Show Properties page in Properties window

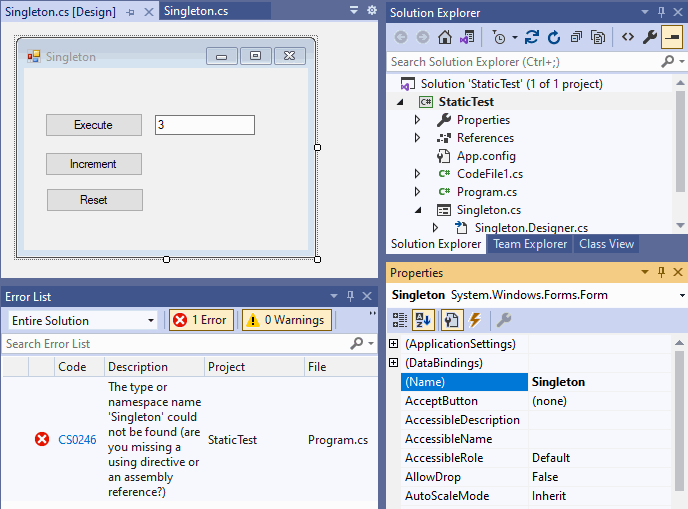click(452, 320)
